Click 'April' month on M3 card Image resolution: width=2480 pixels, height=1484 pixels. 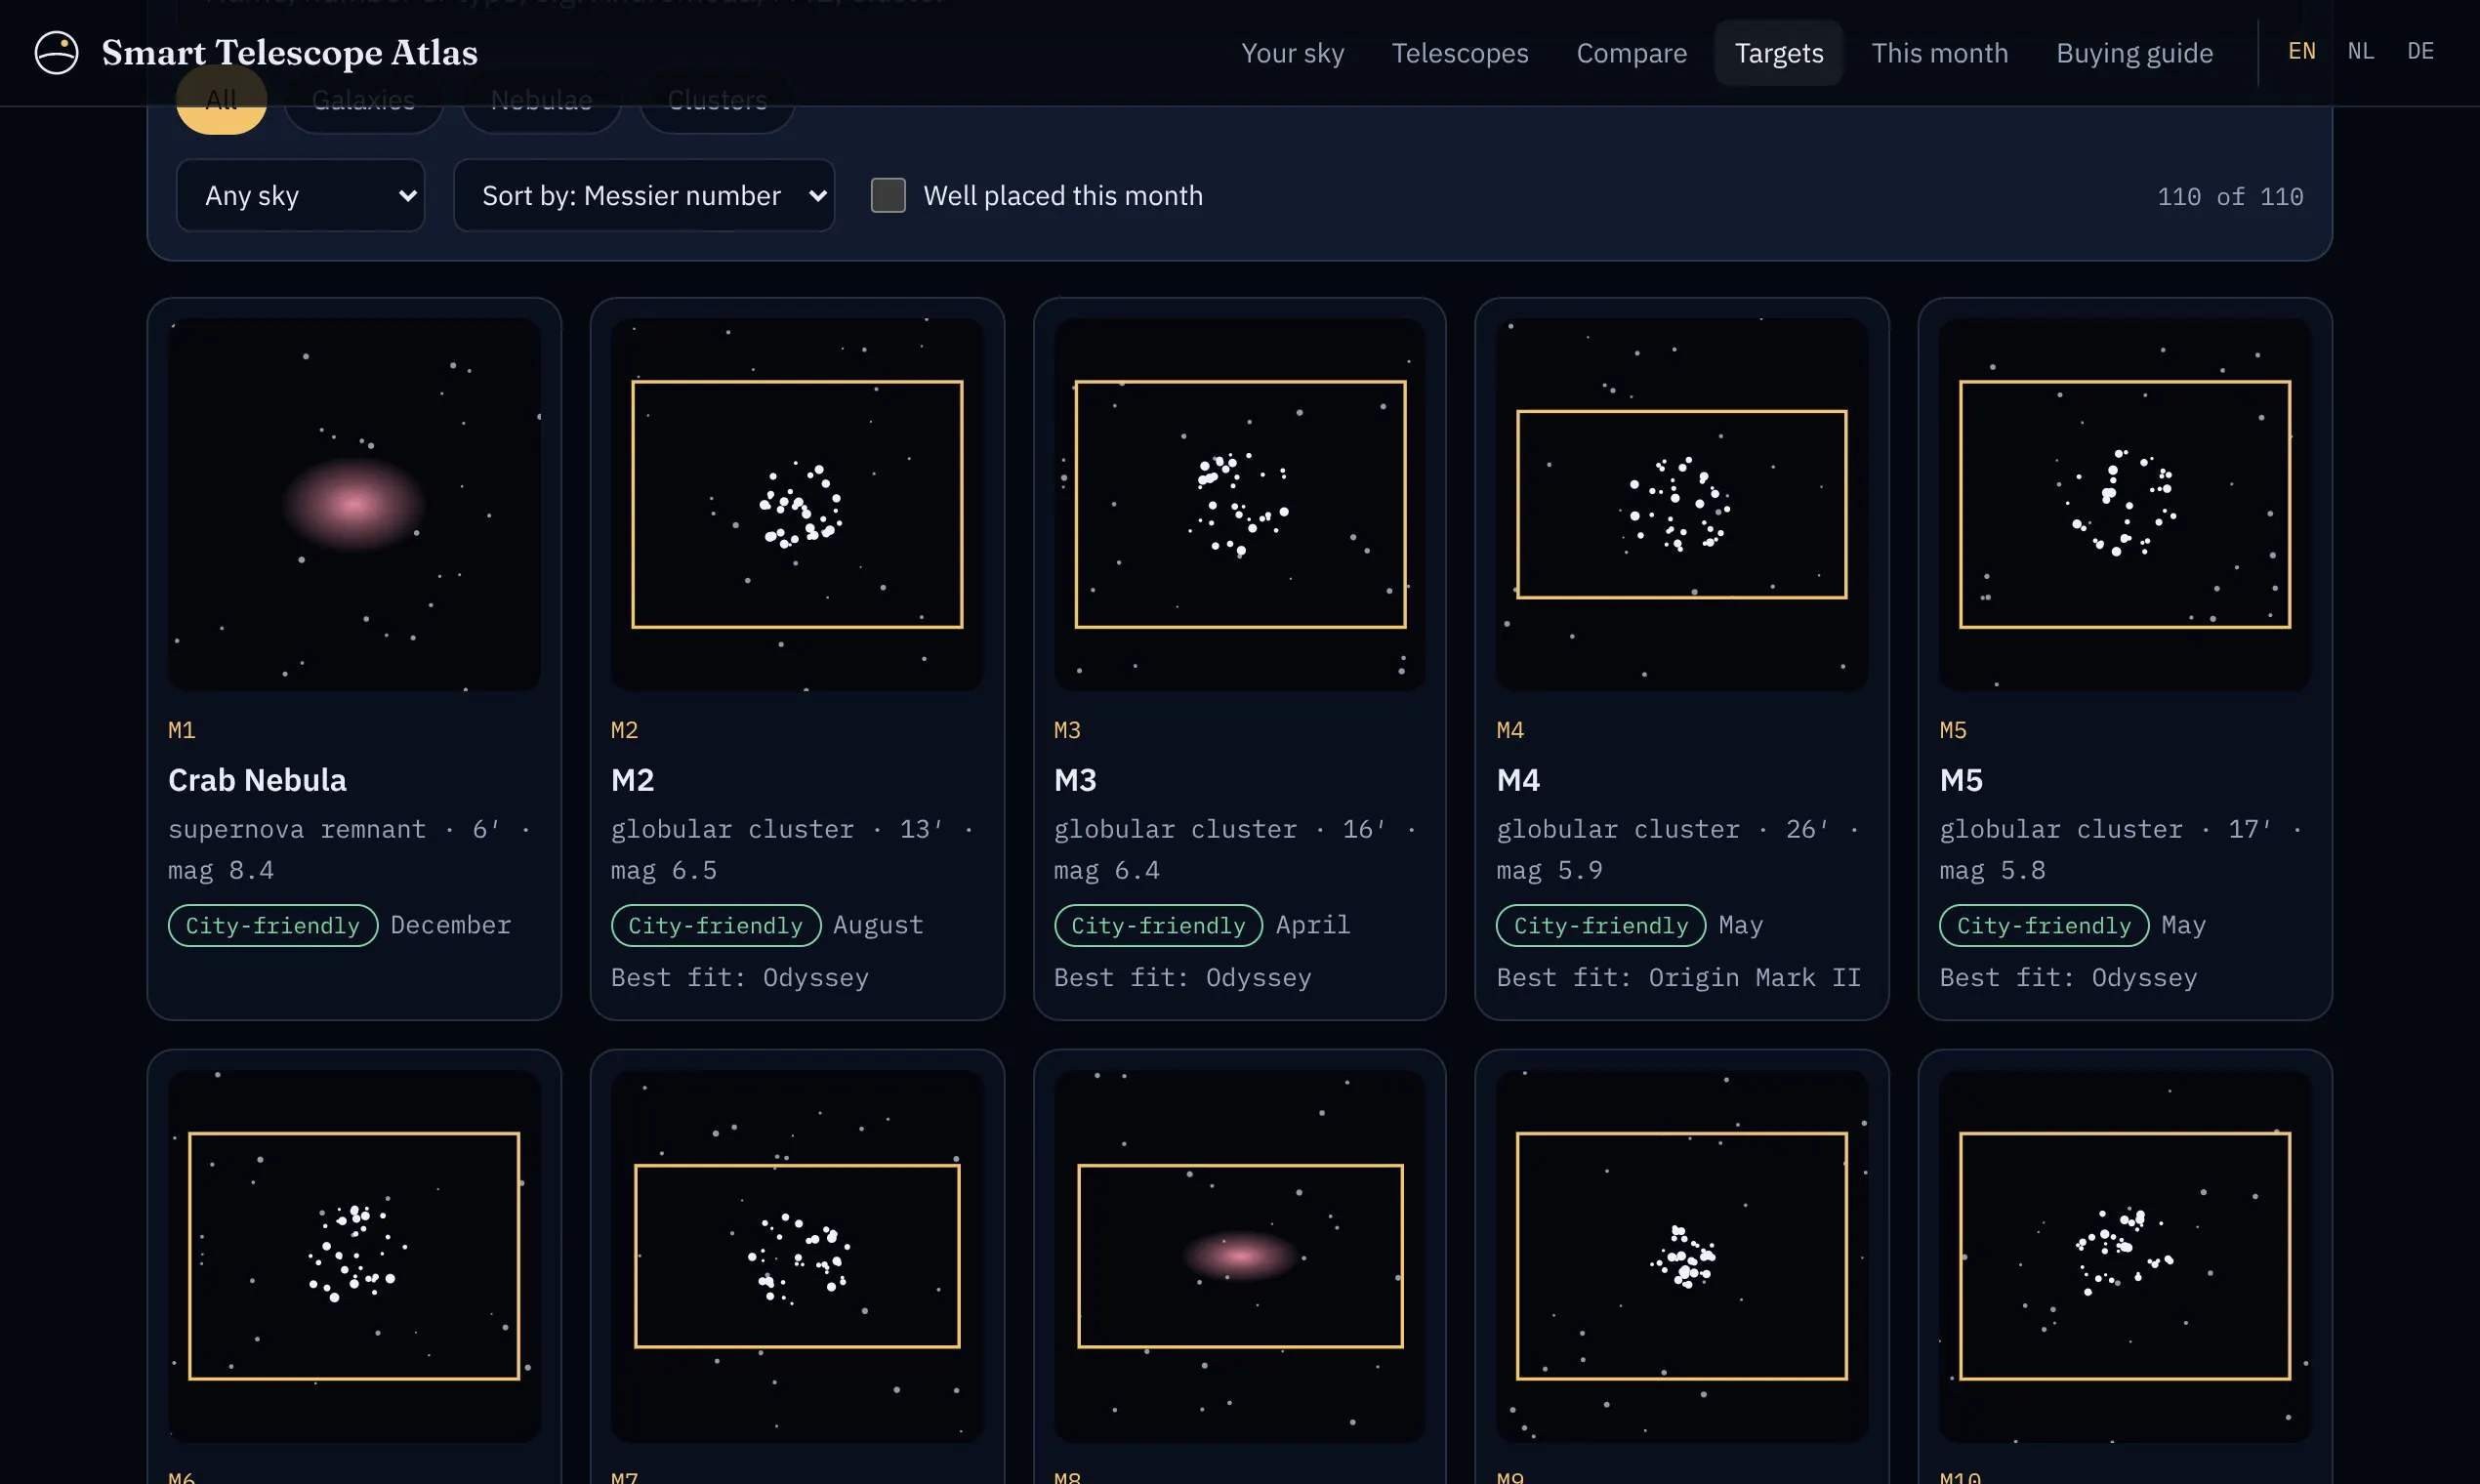pyautogui.click(x=1313, y=926)
